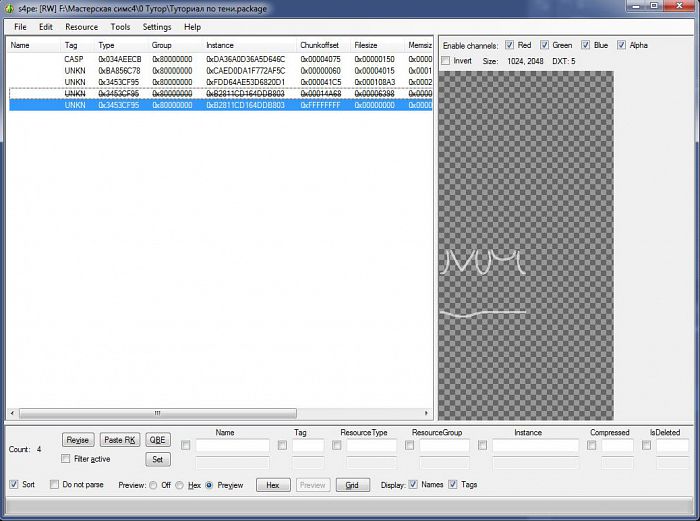This screenshot has height=521, width=700.
Task: Set preview mode to Off
Action: [152, 485]
